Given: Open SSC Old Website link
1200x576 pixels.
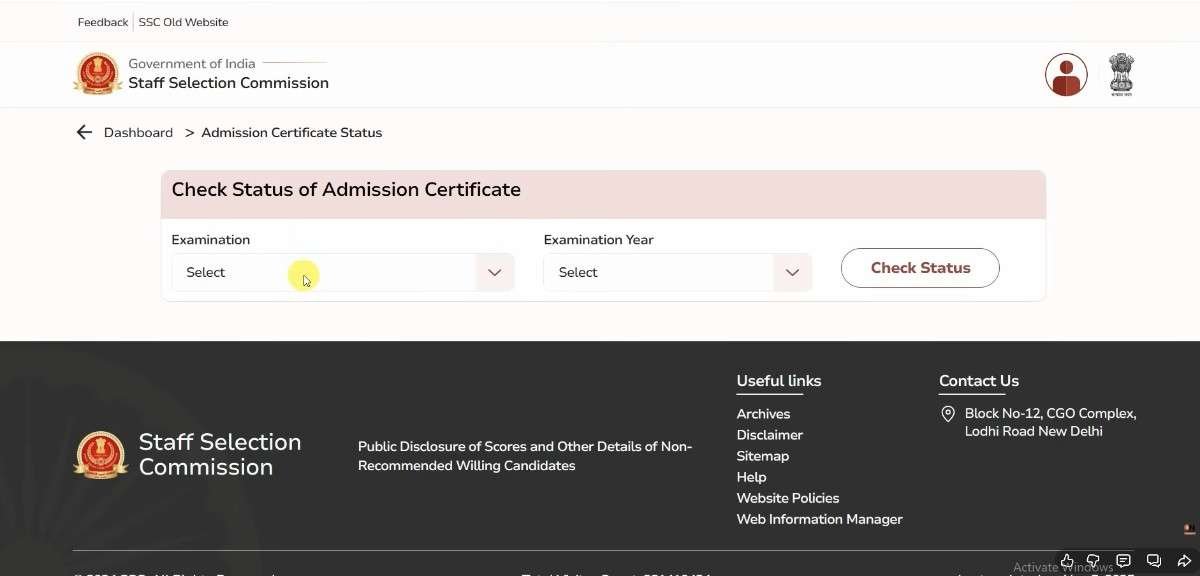Looking at the screenshot, I should pos(183,22).
